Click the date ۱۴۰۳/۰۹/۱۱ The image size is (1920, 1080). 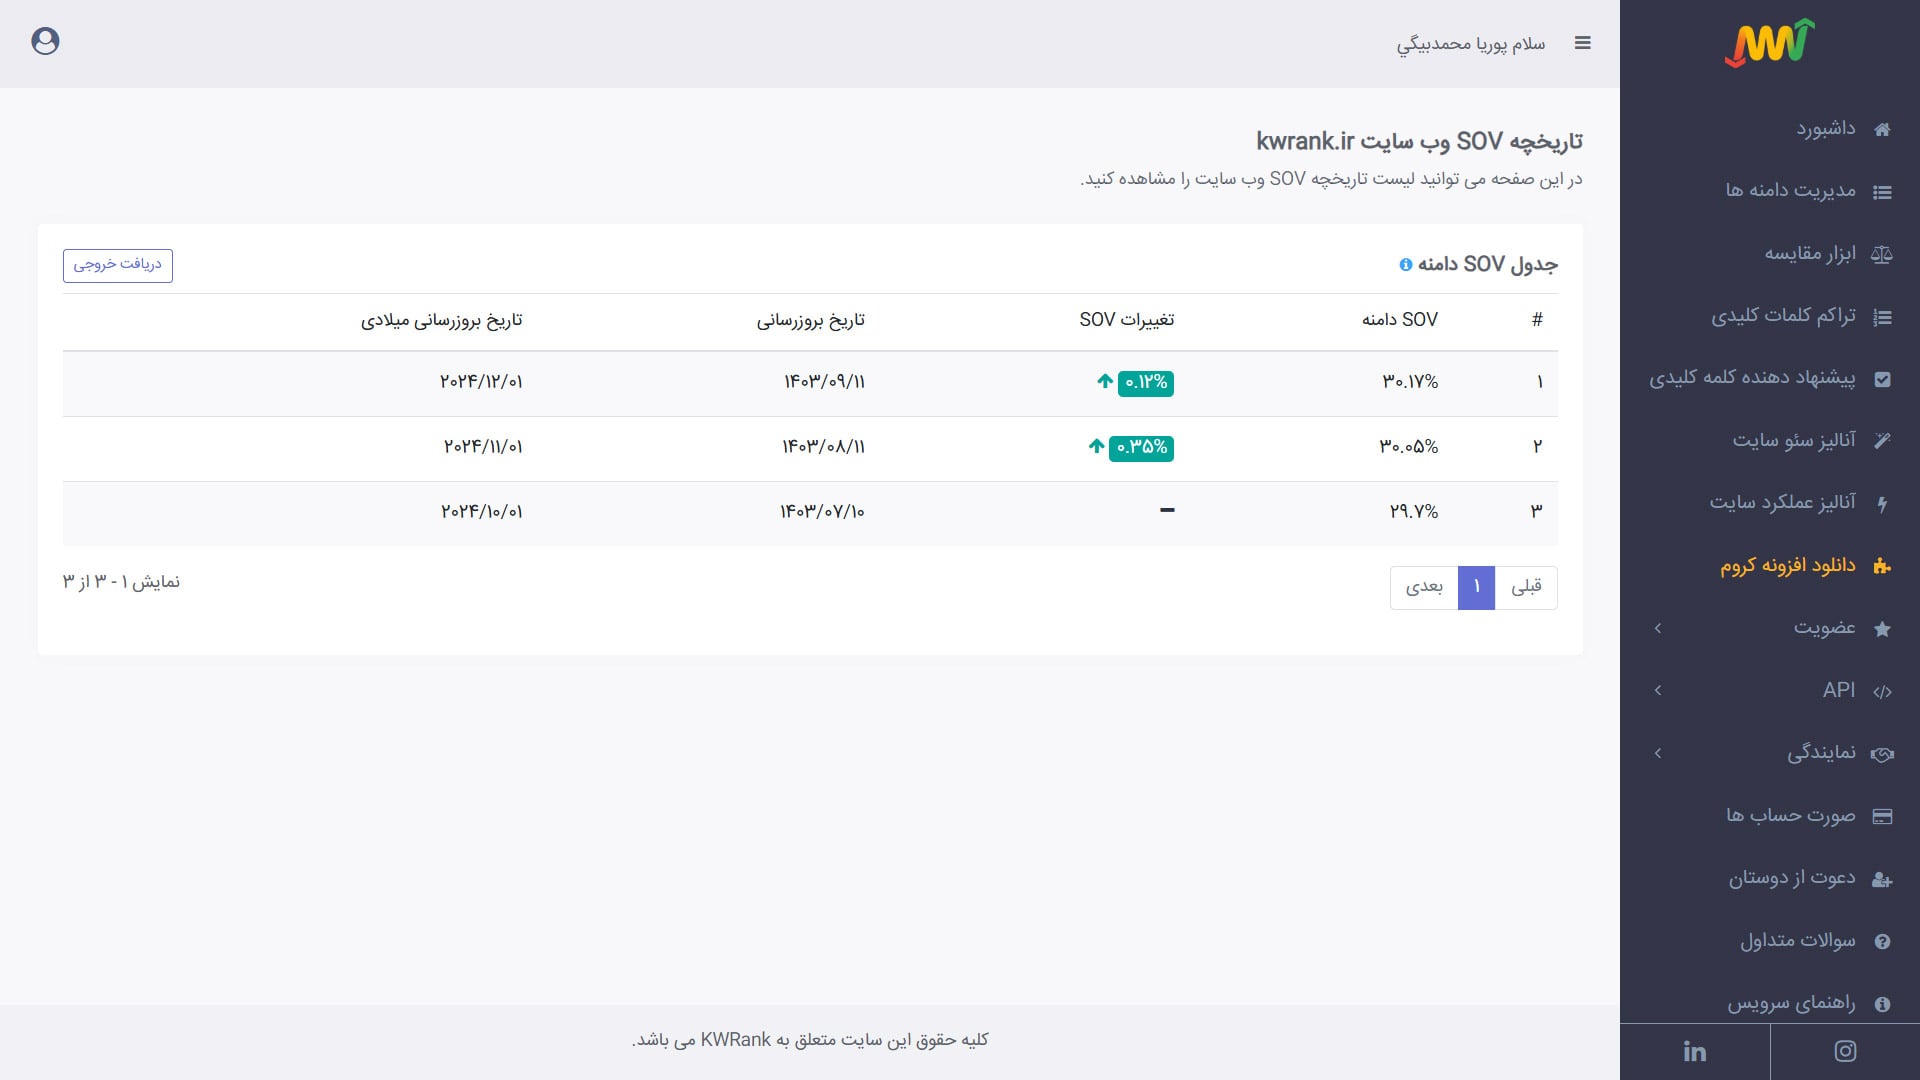(824, 382)
